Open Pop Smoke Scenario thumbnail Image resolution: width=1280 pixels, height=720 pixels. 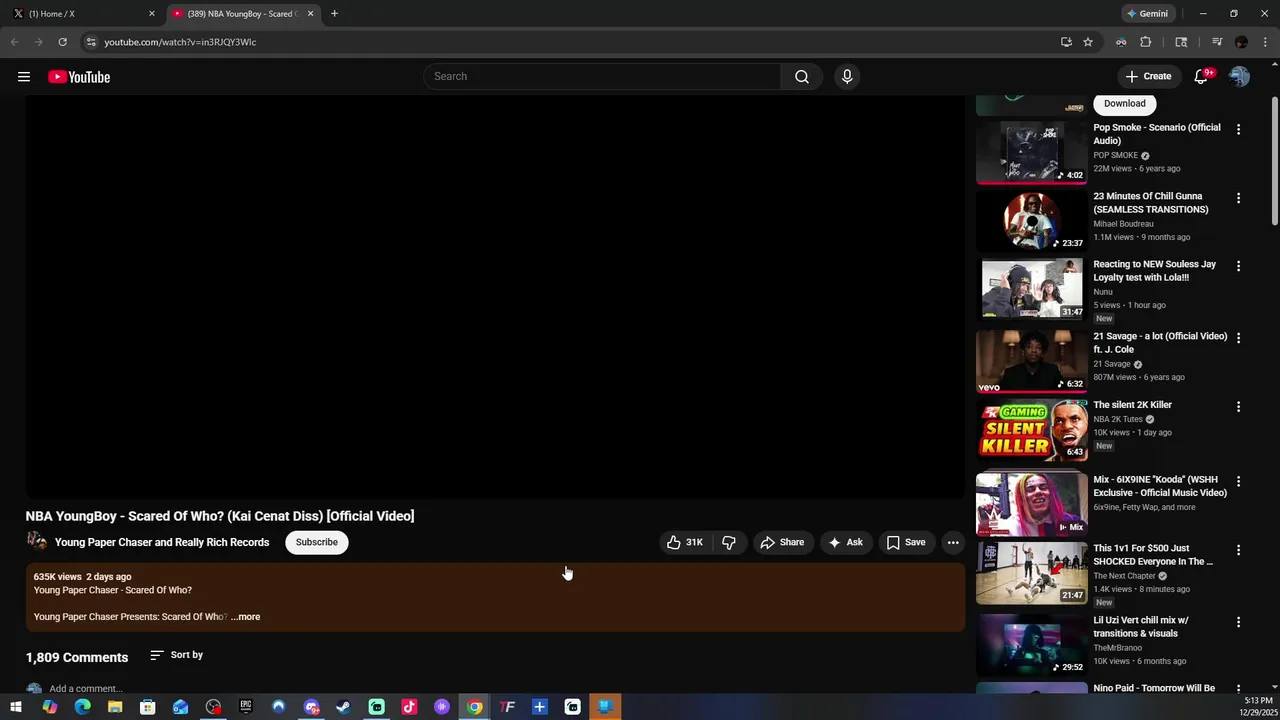(1031, 153)
